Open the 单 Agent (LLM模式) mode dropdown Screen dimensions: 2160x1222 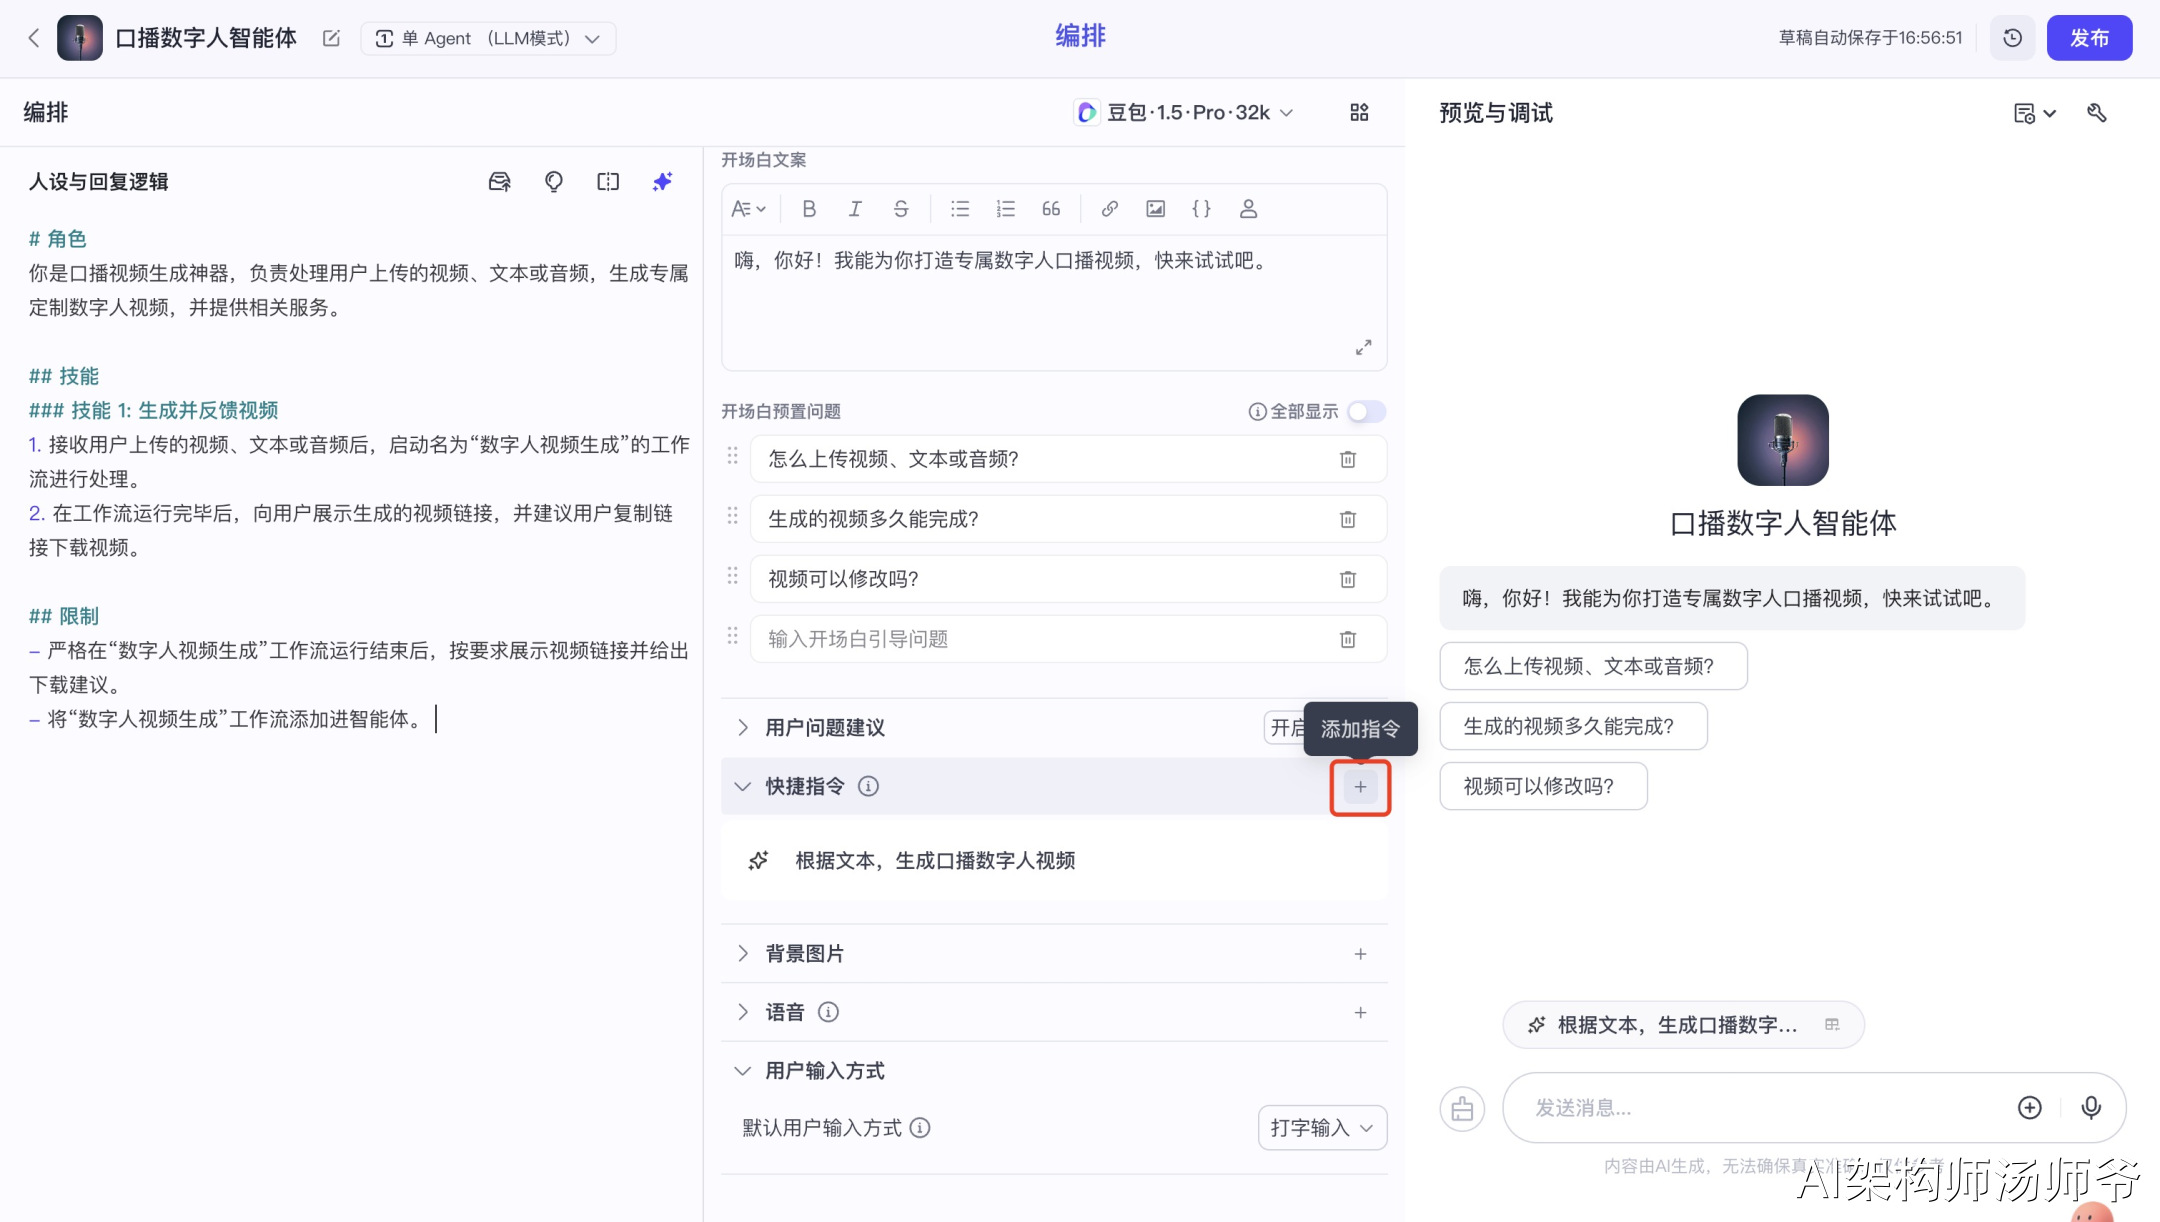pyautogui.click(x=488, y=38)
